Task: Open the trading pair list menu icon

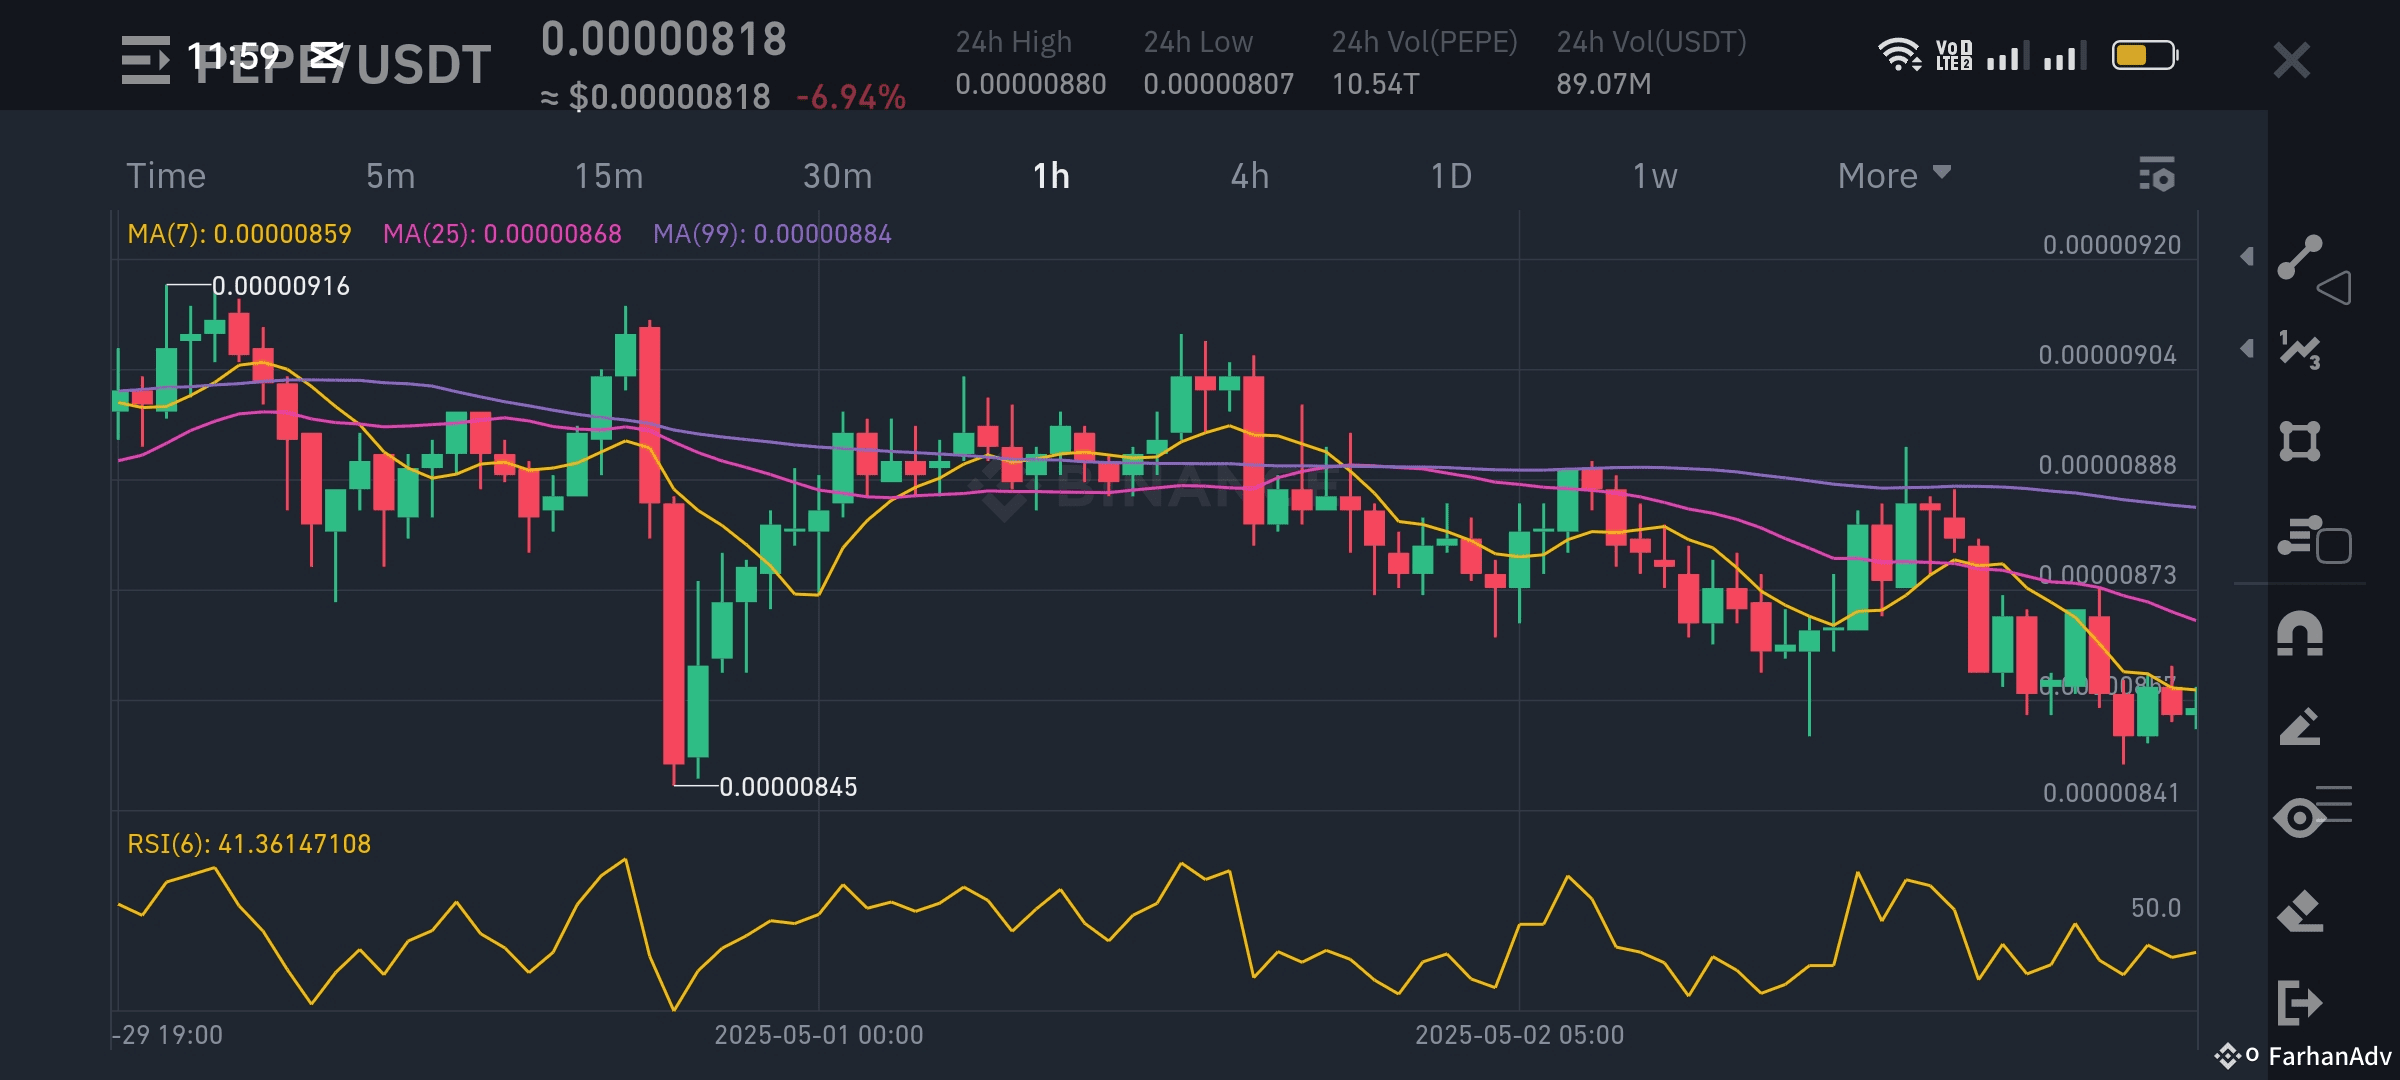Action: 145,60
